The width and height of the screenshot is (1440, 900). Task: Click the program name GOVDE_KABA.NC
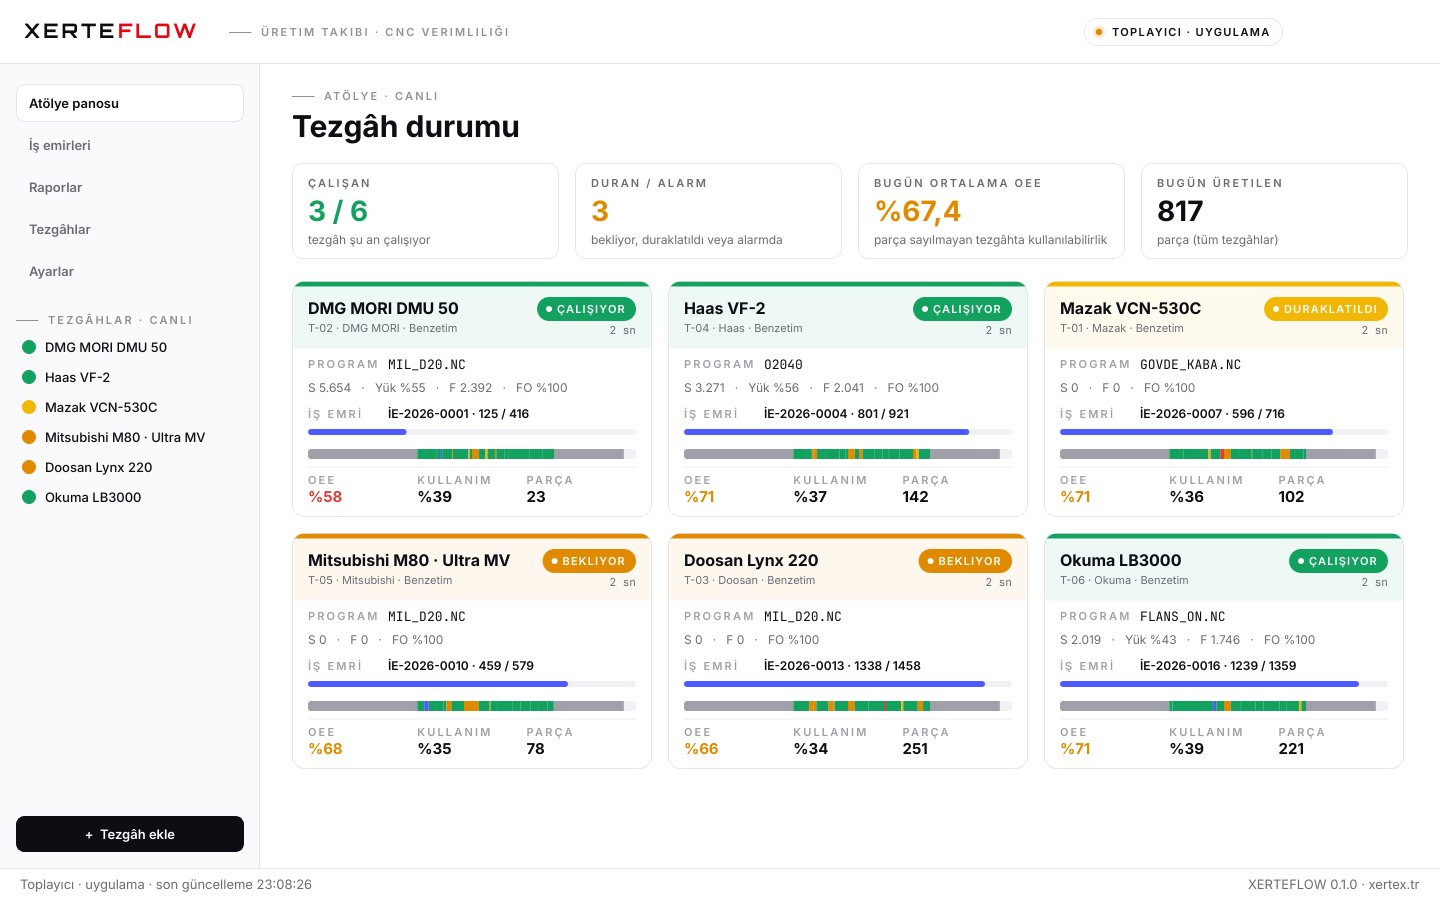(1190, 364)
